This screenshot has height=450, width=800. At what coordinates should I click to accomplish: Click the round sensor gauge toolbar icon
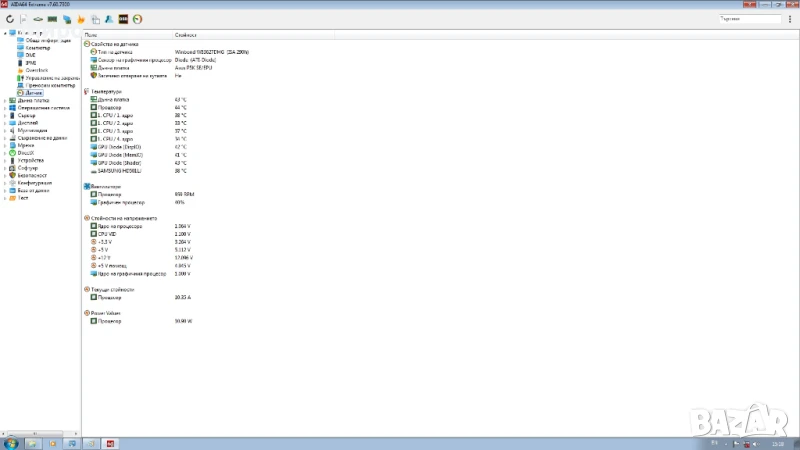pyautogui.click(x=137, y=19)
